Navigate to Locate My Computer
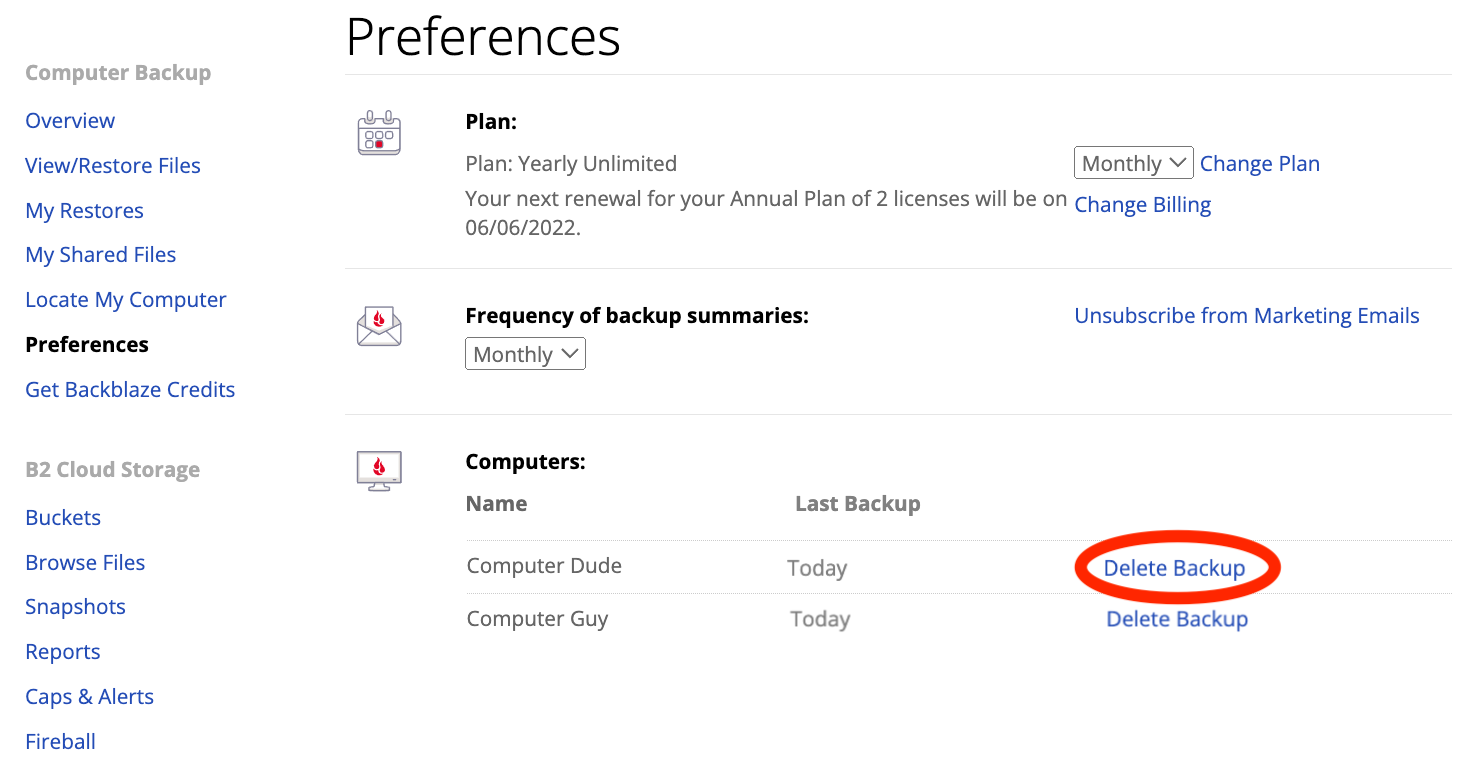 pyautogui.click(x=126, y=300)
